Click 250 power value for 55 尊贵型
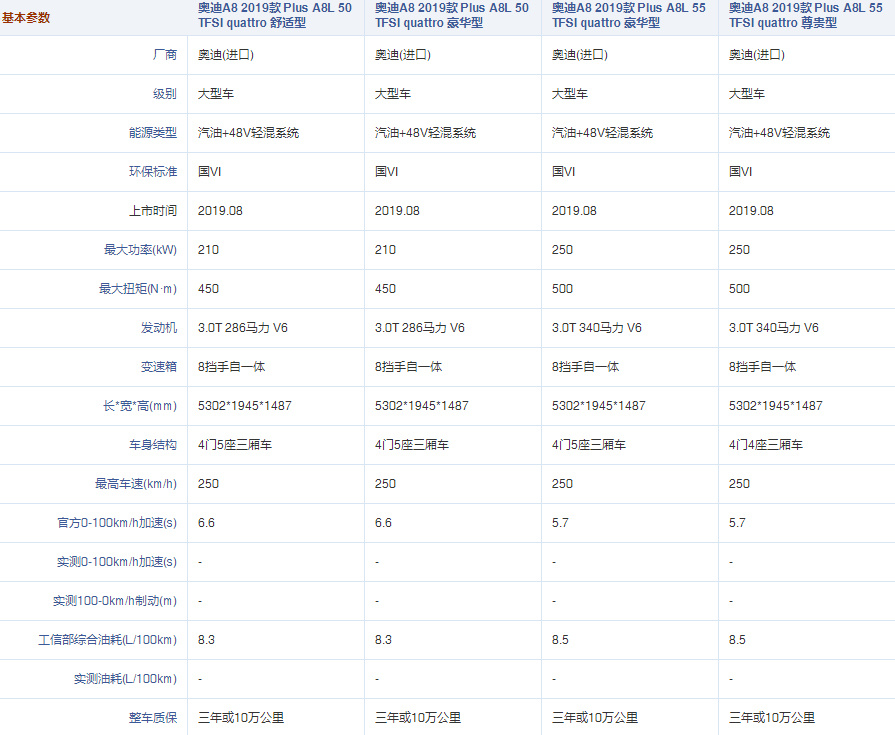This screenshot has width=895, height=735. point(739,250)
